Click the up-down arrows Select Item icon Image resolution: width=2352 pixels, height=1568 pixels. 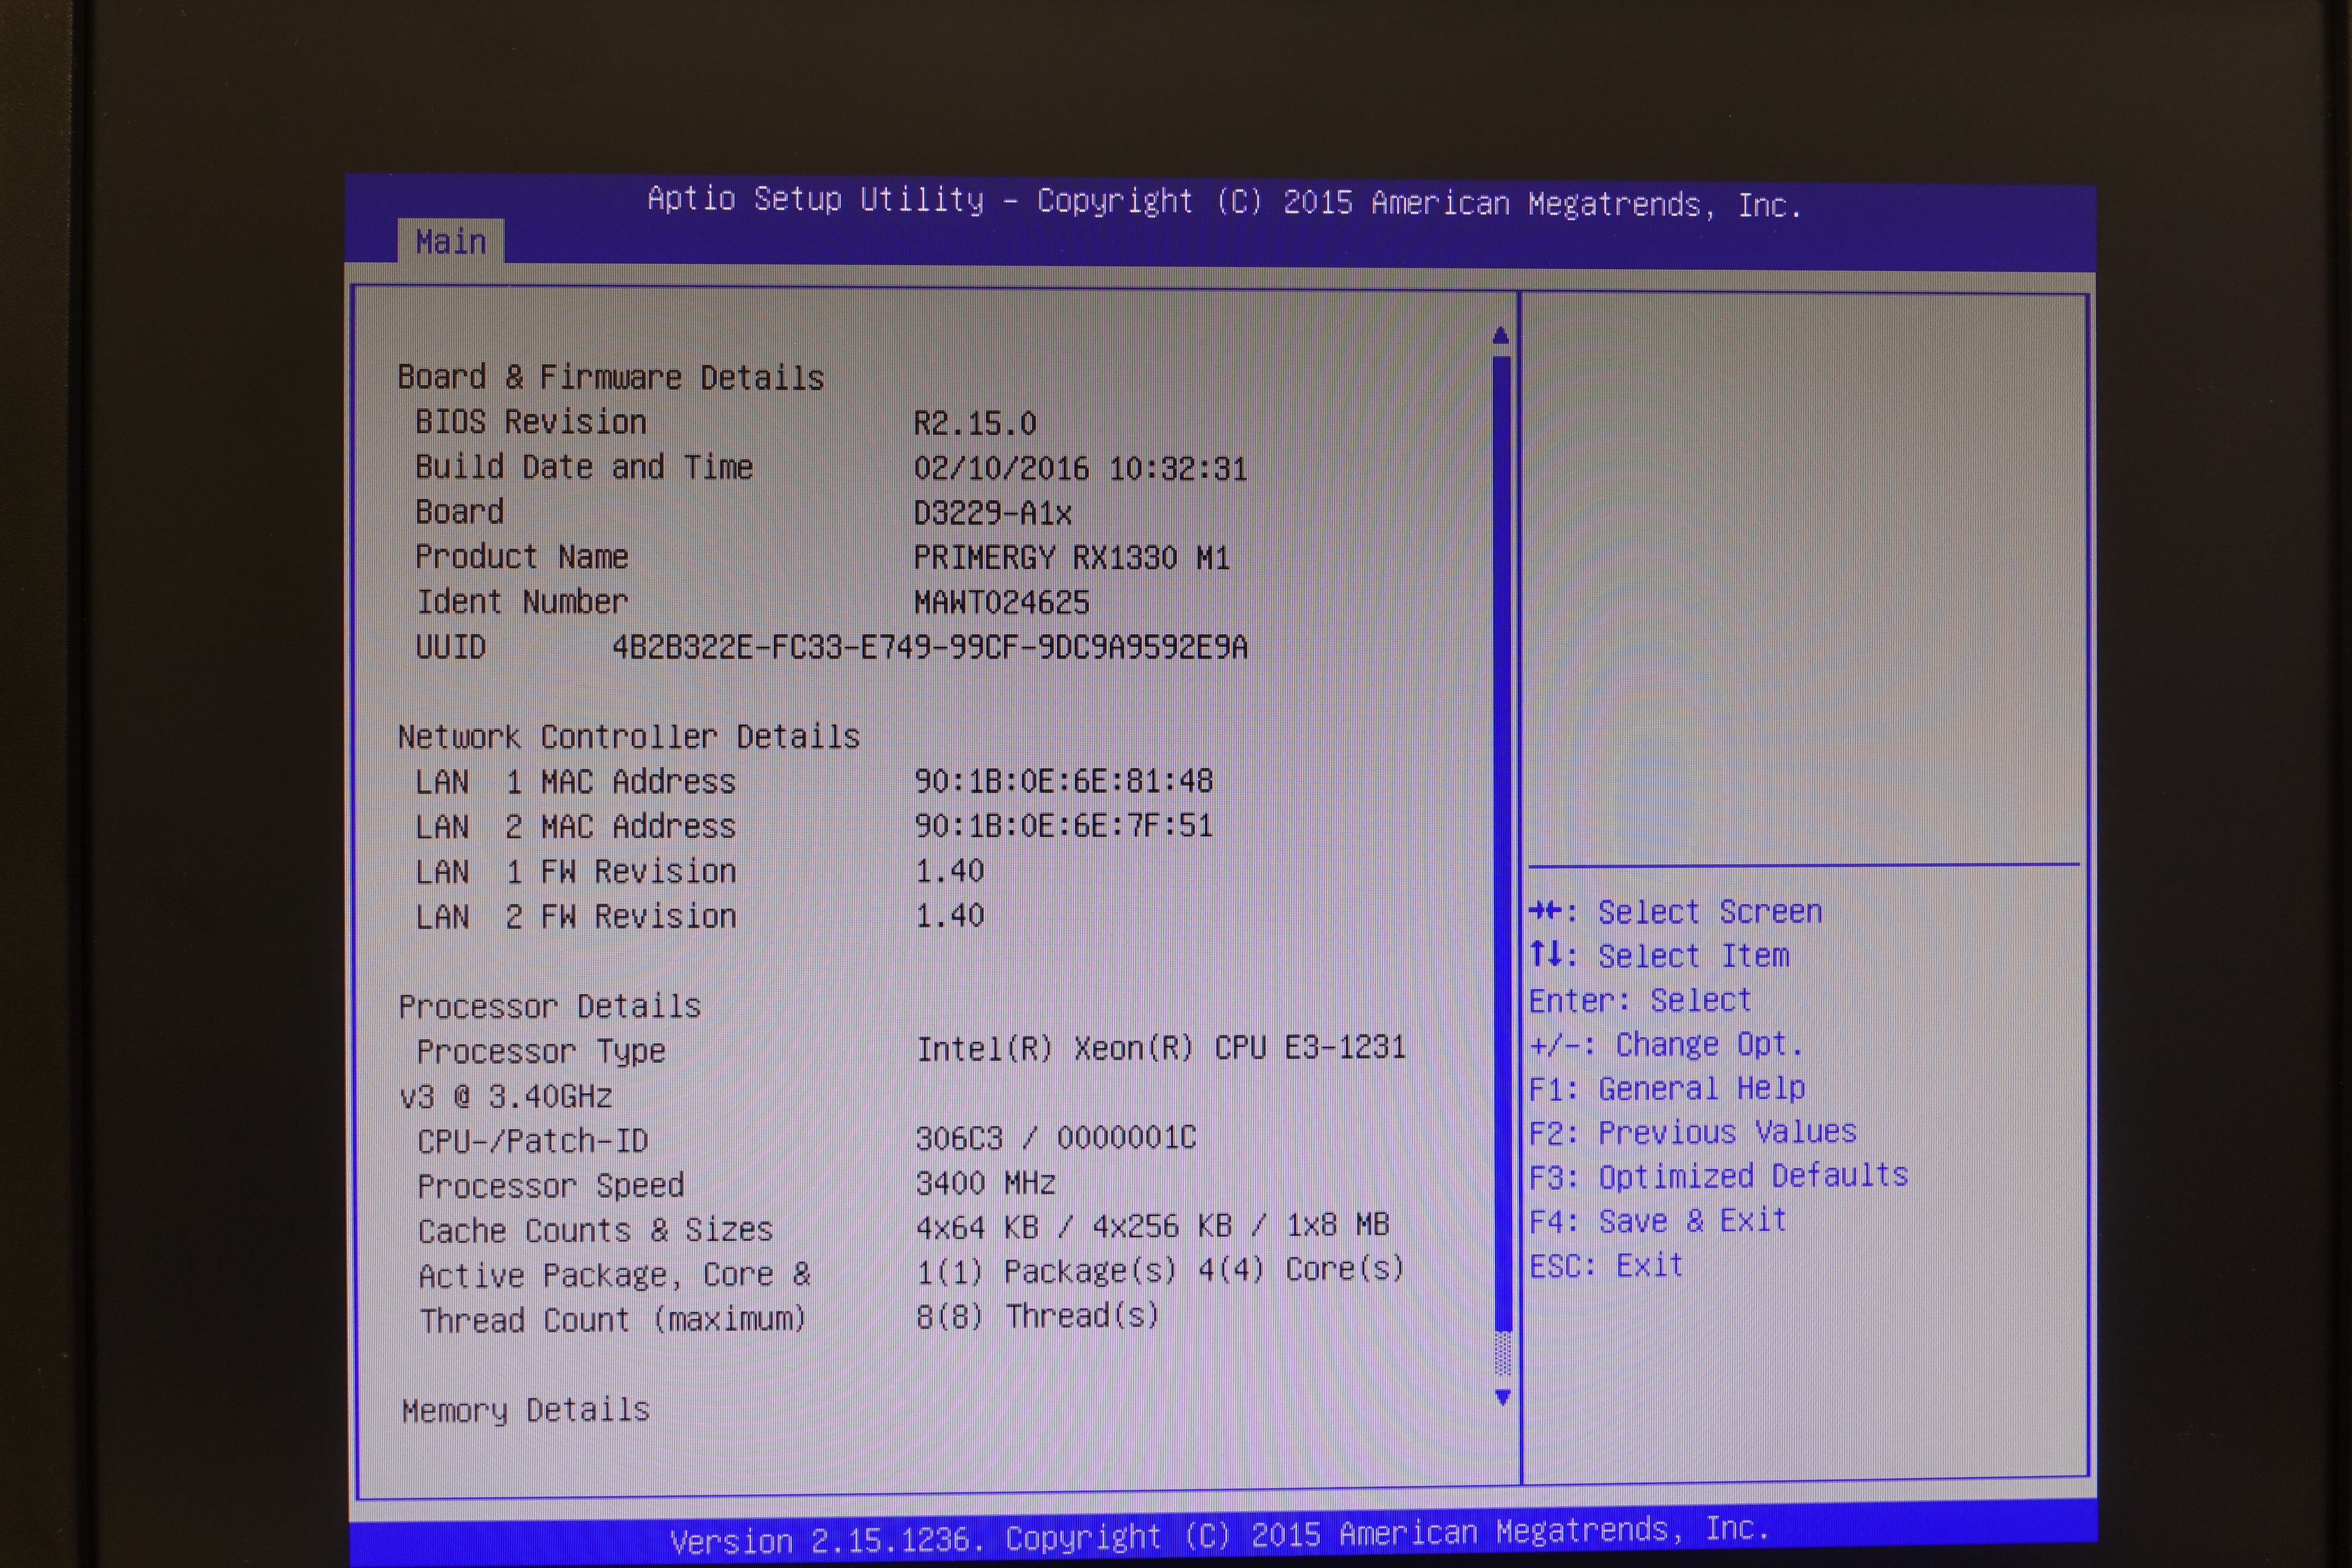(1546, 954)
